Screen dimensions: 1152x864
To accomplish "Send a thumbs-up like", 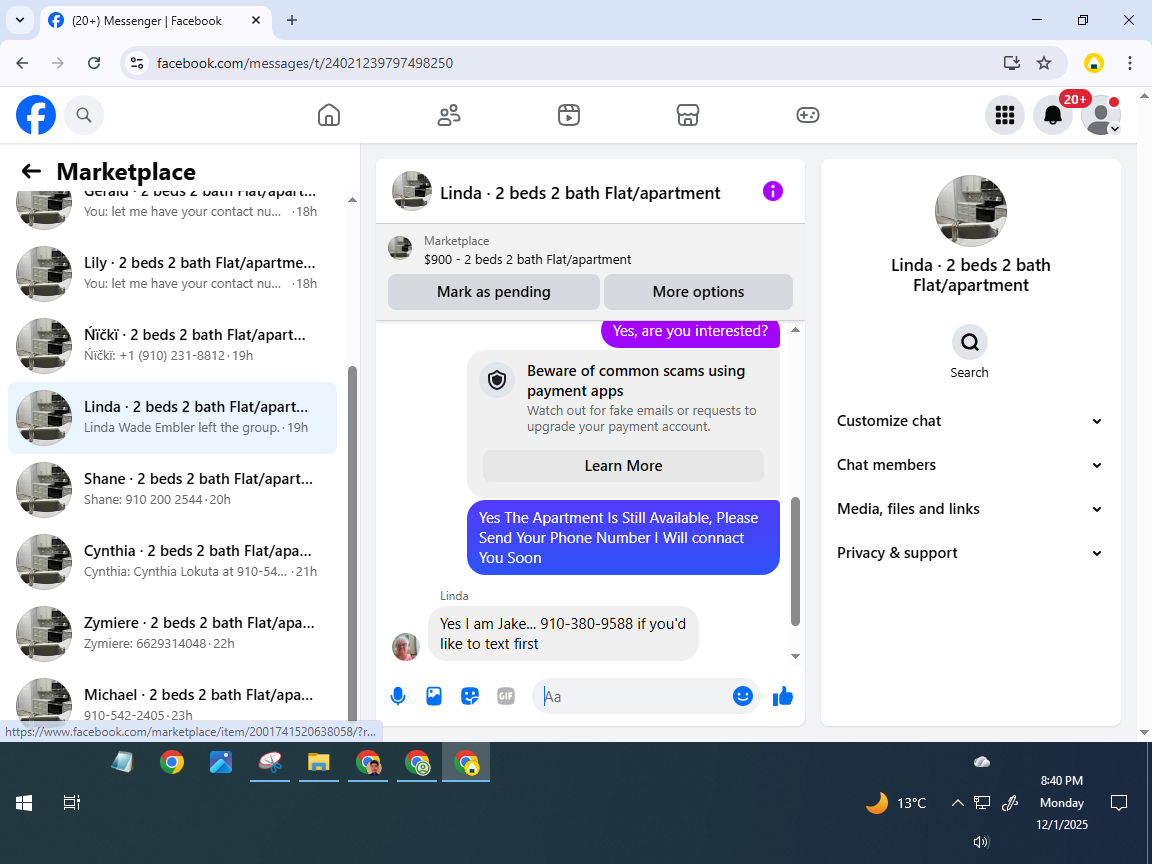I will point(782,696).
